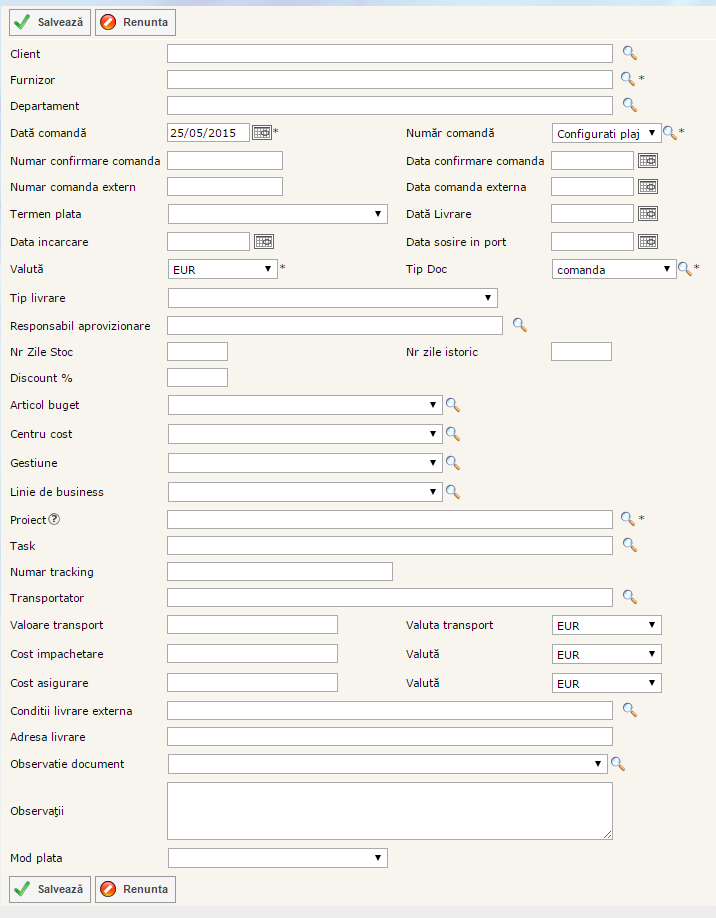Viewport: 716px width, 918px height.
Task: Click lookup icon next to Centru cost
Action: [452, 434]
